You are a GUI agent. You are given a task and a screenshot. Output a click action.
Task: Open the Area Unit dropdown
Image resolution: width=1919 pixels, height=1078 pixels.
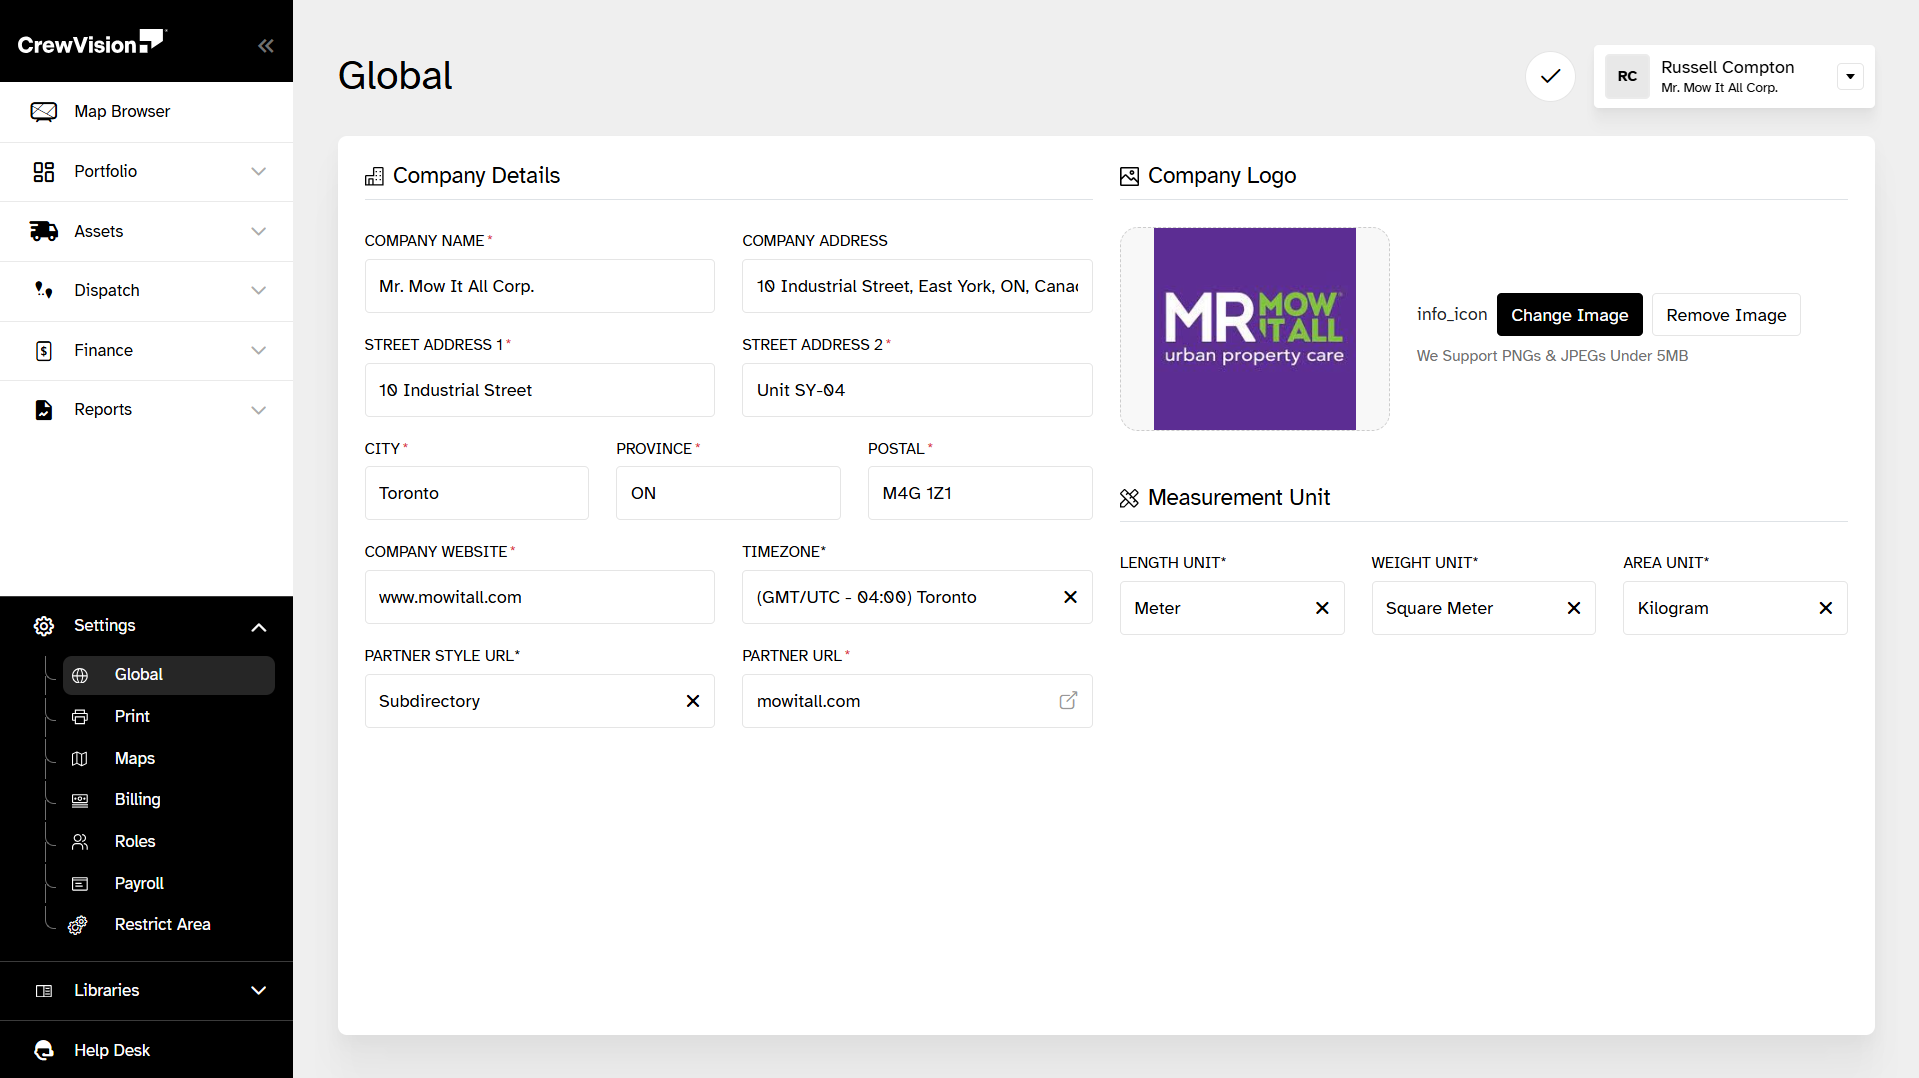[x=1735, y=608]
